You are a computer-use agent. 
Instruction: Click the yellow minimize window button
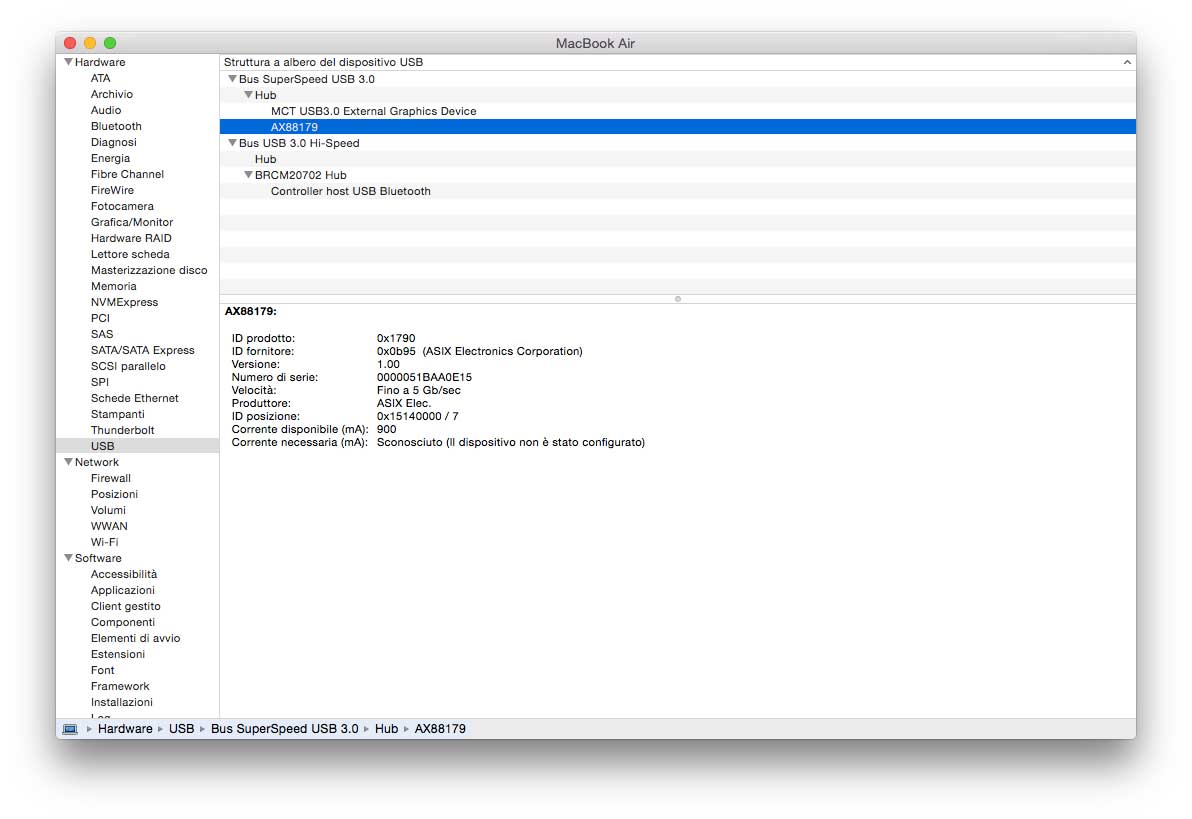(90, 43)
